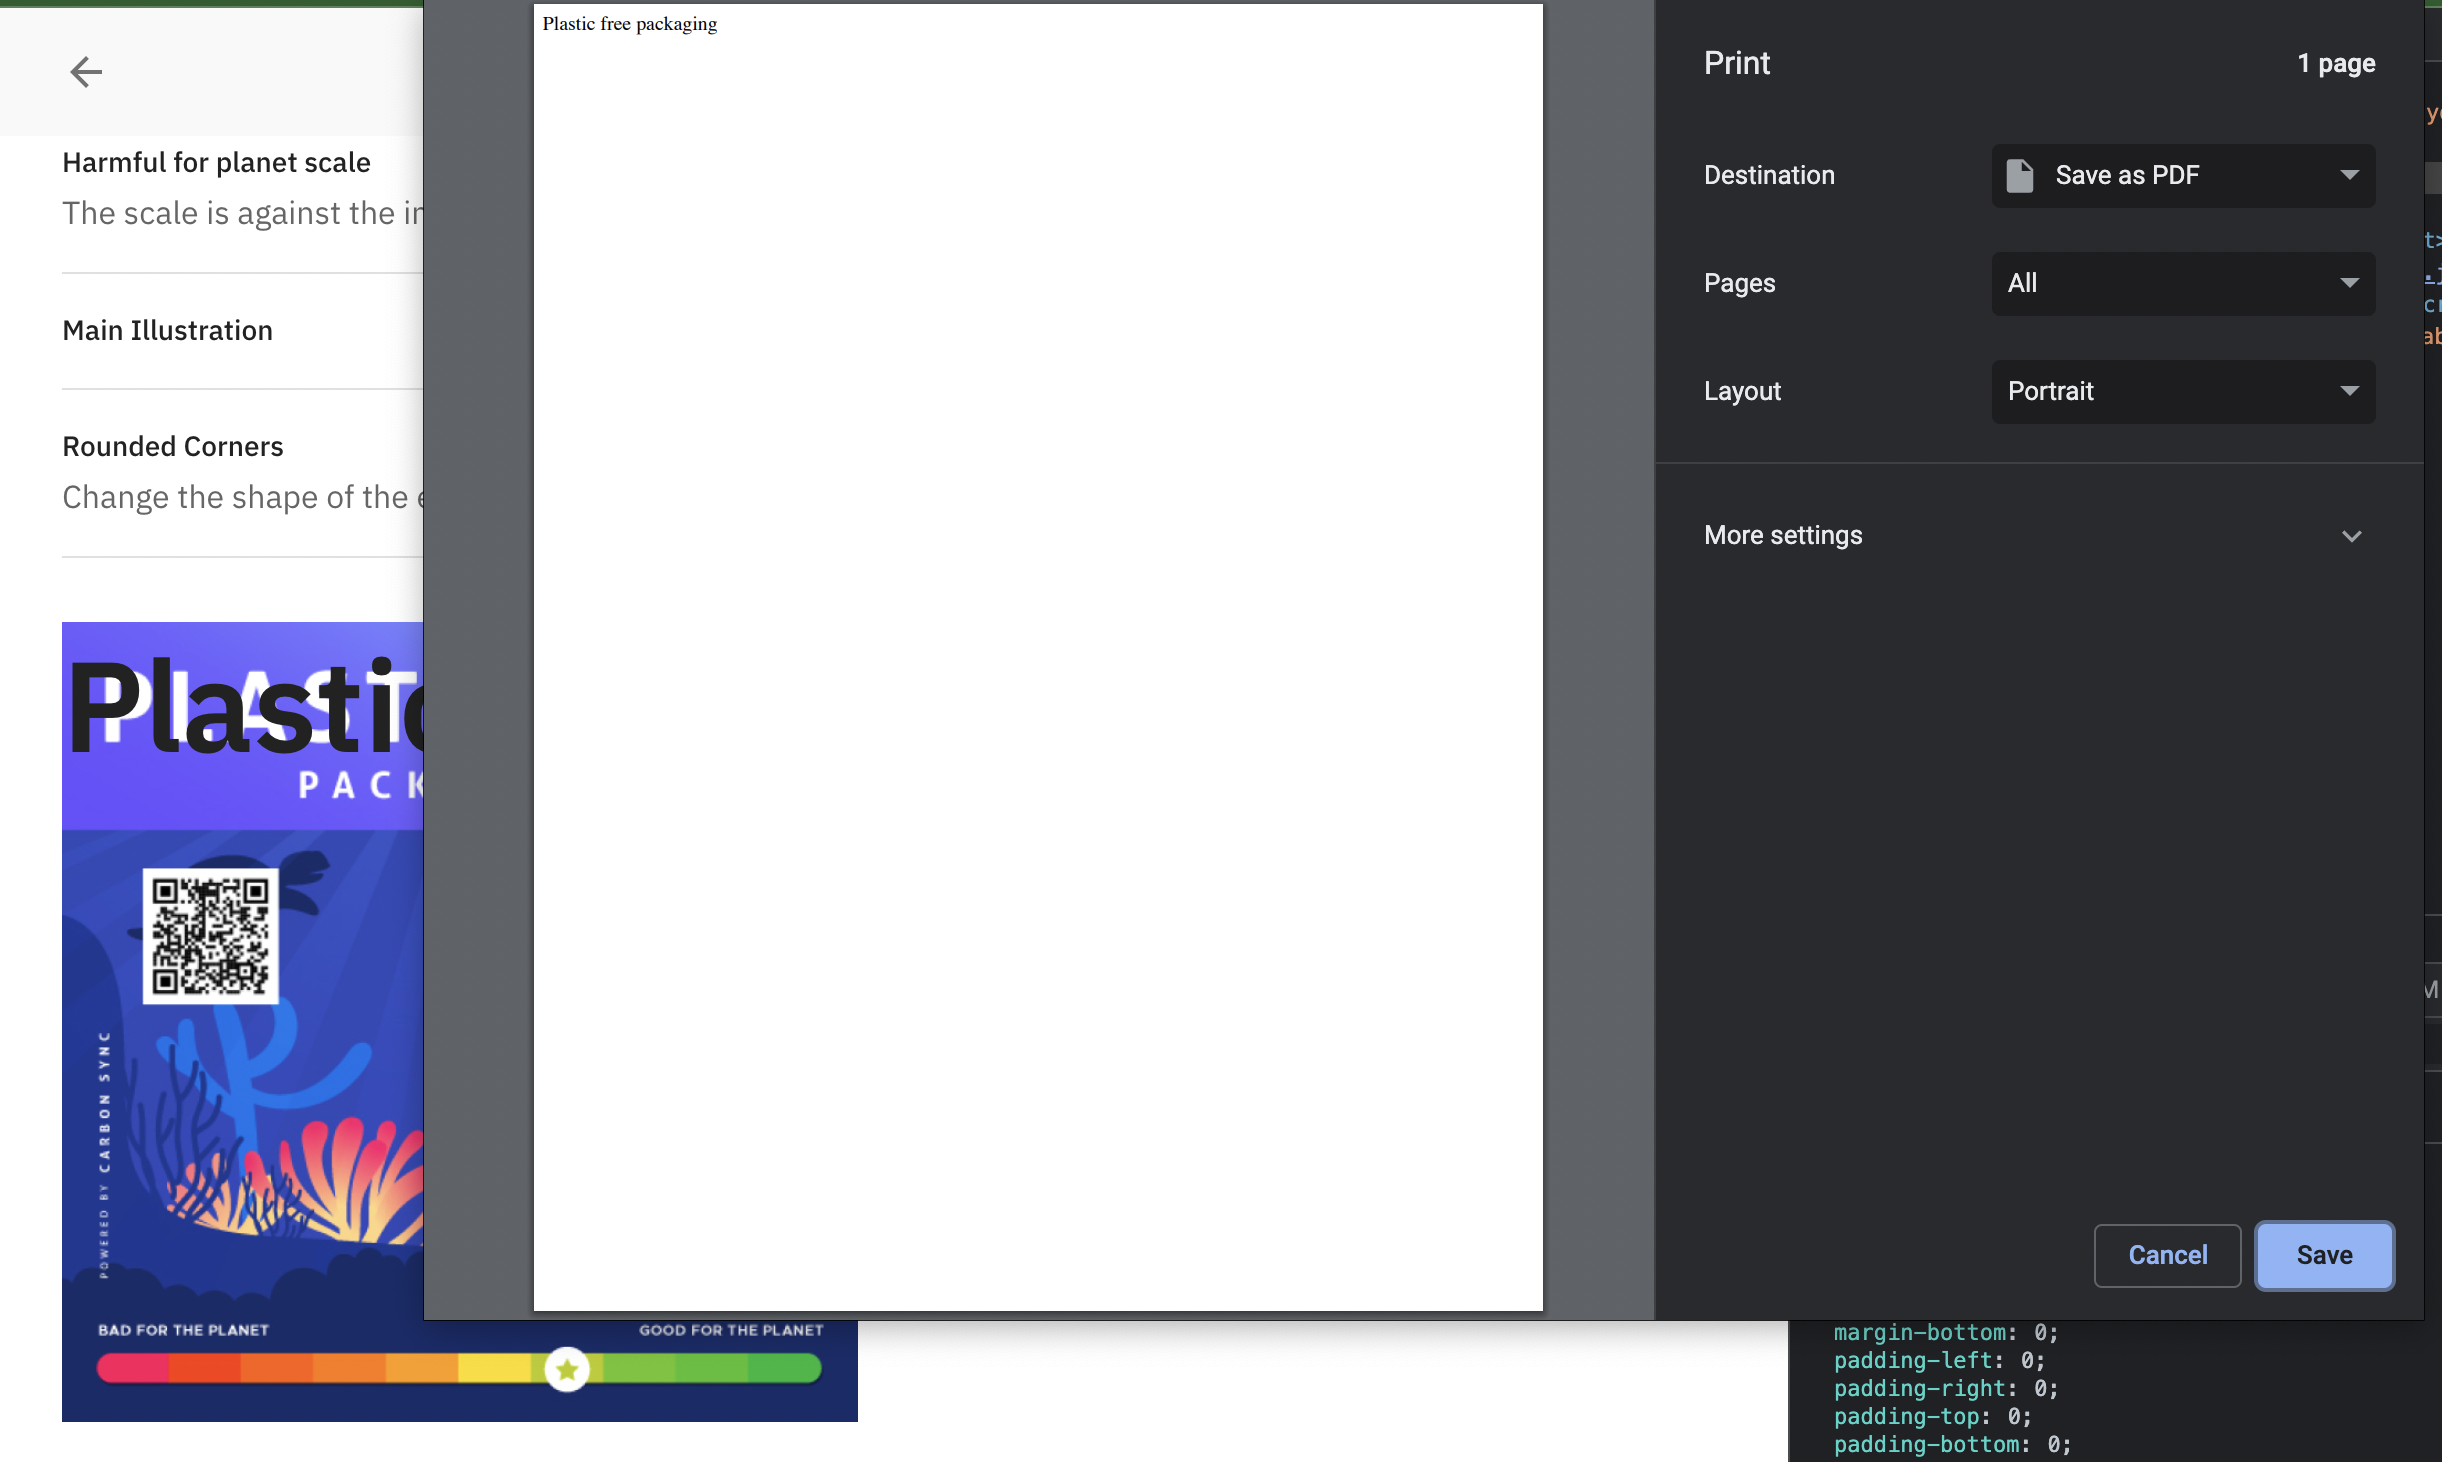
Task: Click Save to export the PDF
Action: 2323,1255
